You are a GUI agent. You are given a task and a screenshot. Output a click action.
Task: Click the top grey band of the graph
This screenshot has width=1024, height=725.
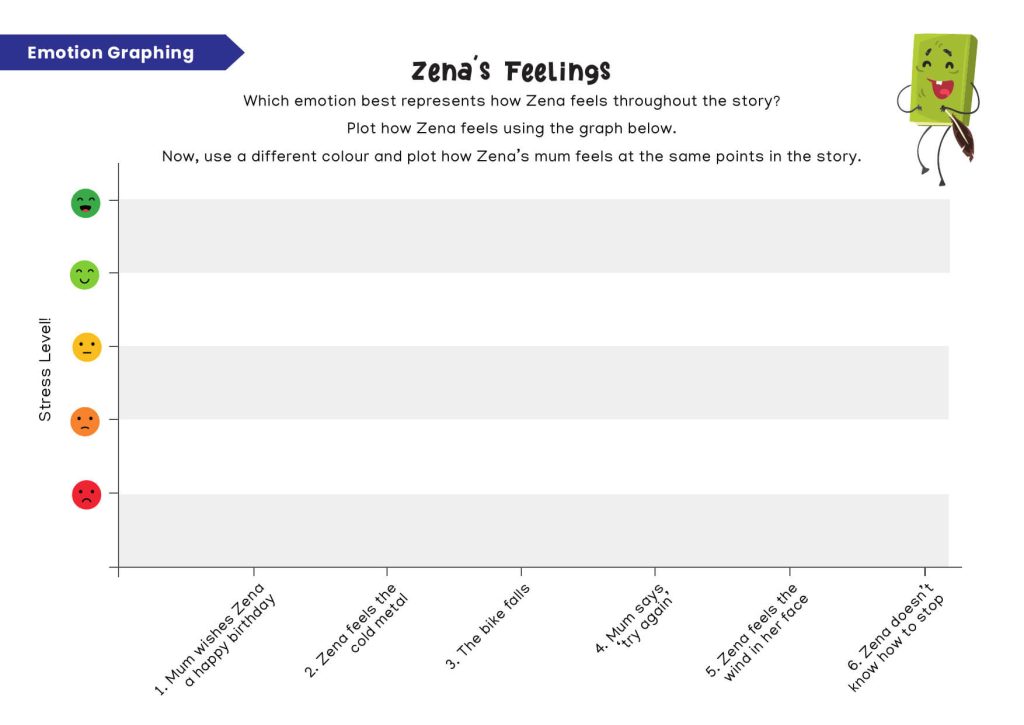pos(534,236)
